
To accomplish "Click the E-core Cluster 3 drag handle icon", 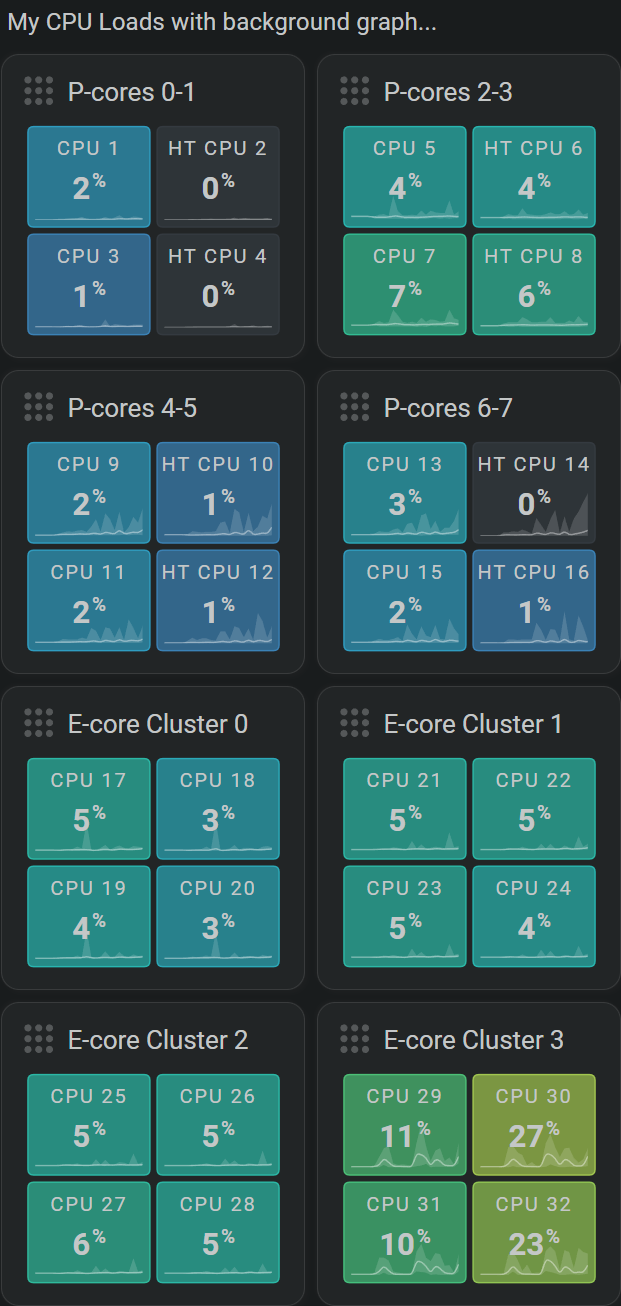I will pyautogui.click(x=354, y=1039).
